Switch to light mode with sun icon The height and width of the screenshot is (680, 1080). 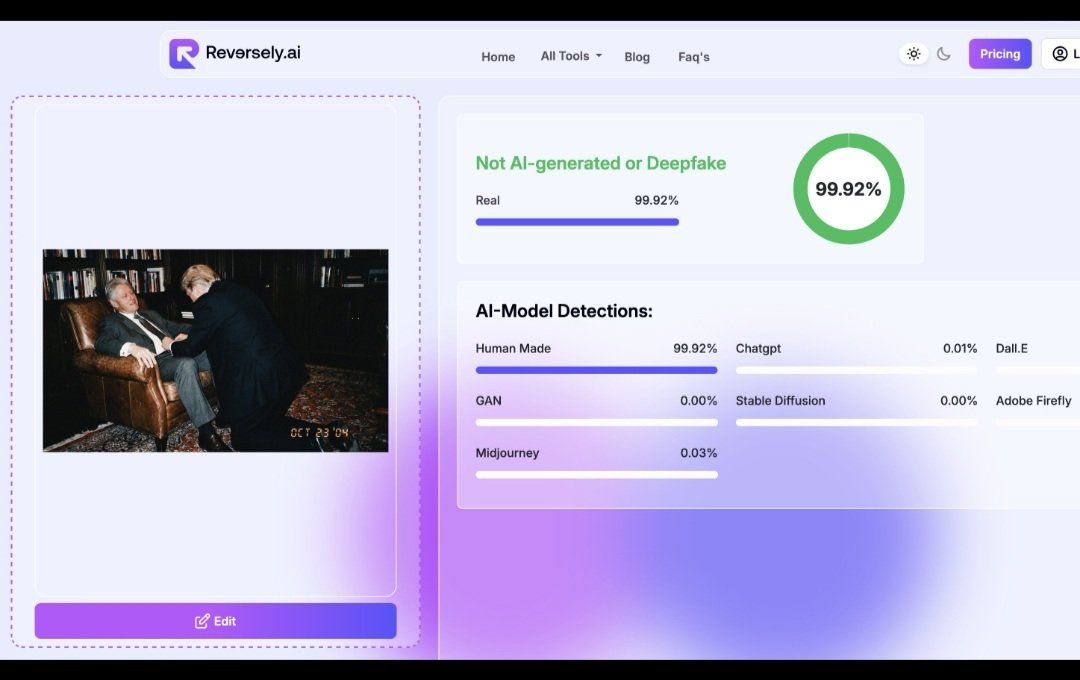click(x=913, y=54)
